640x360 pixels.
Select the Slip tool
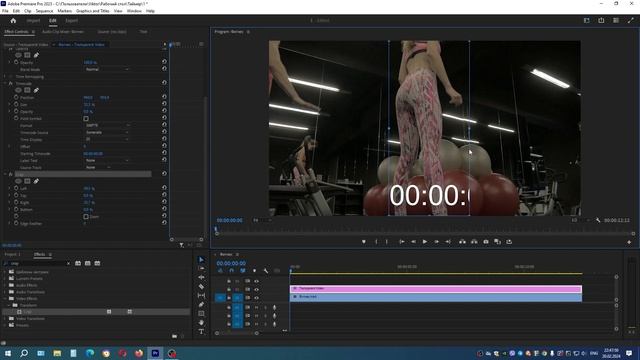click(201, 296)
